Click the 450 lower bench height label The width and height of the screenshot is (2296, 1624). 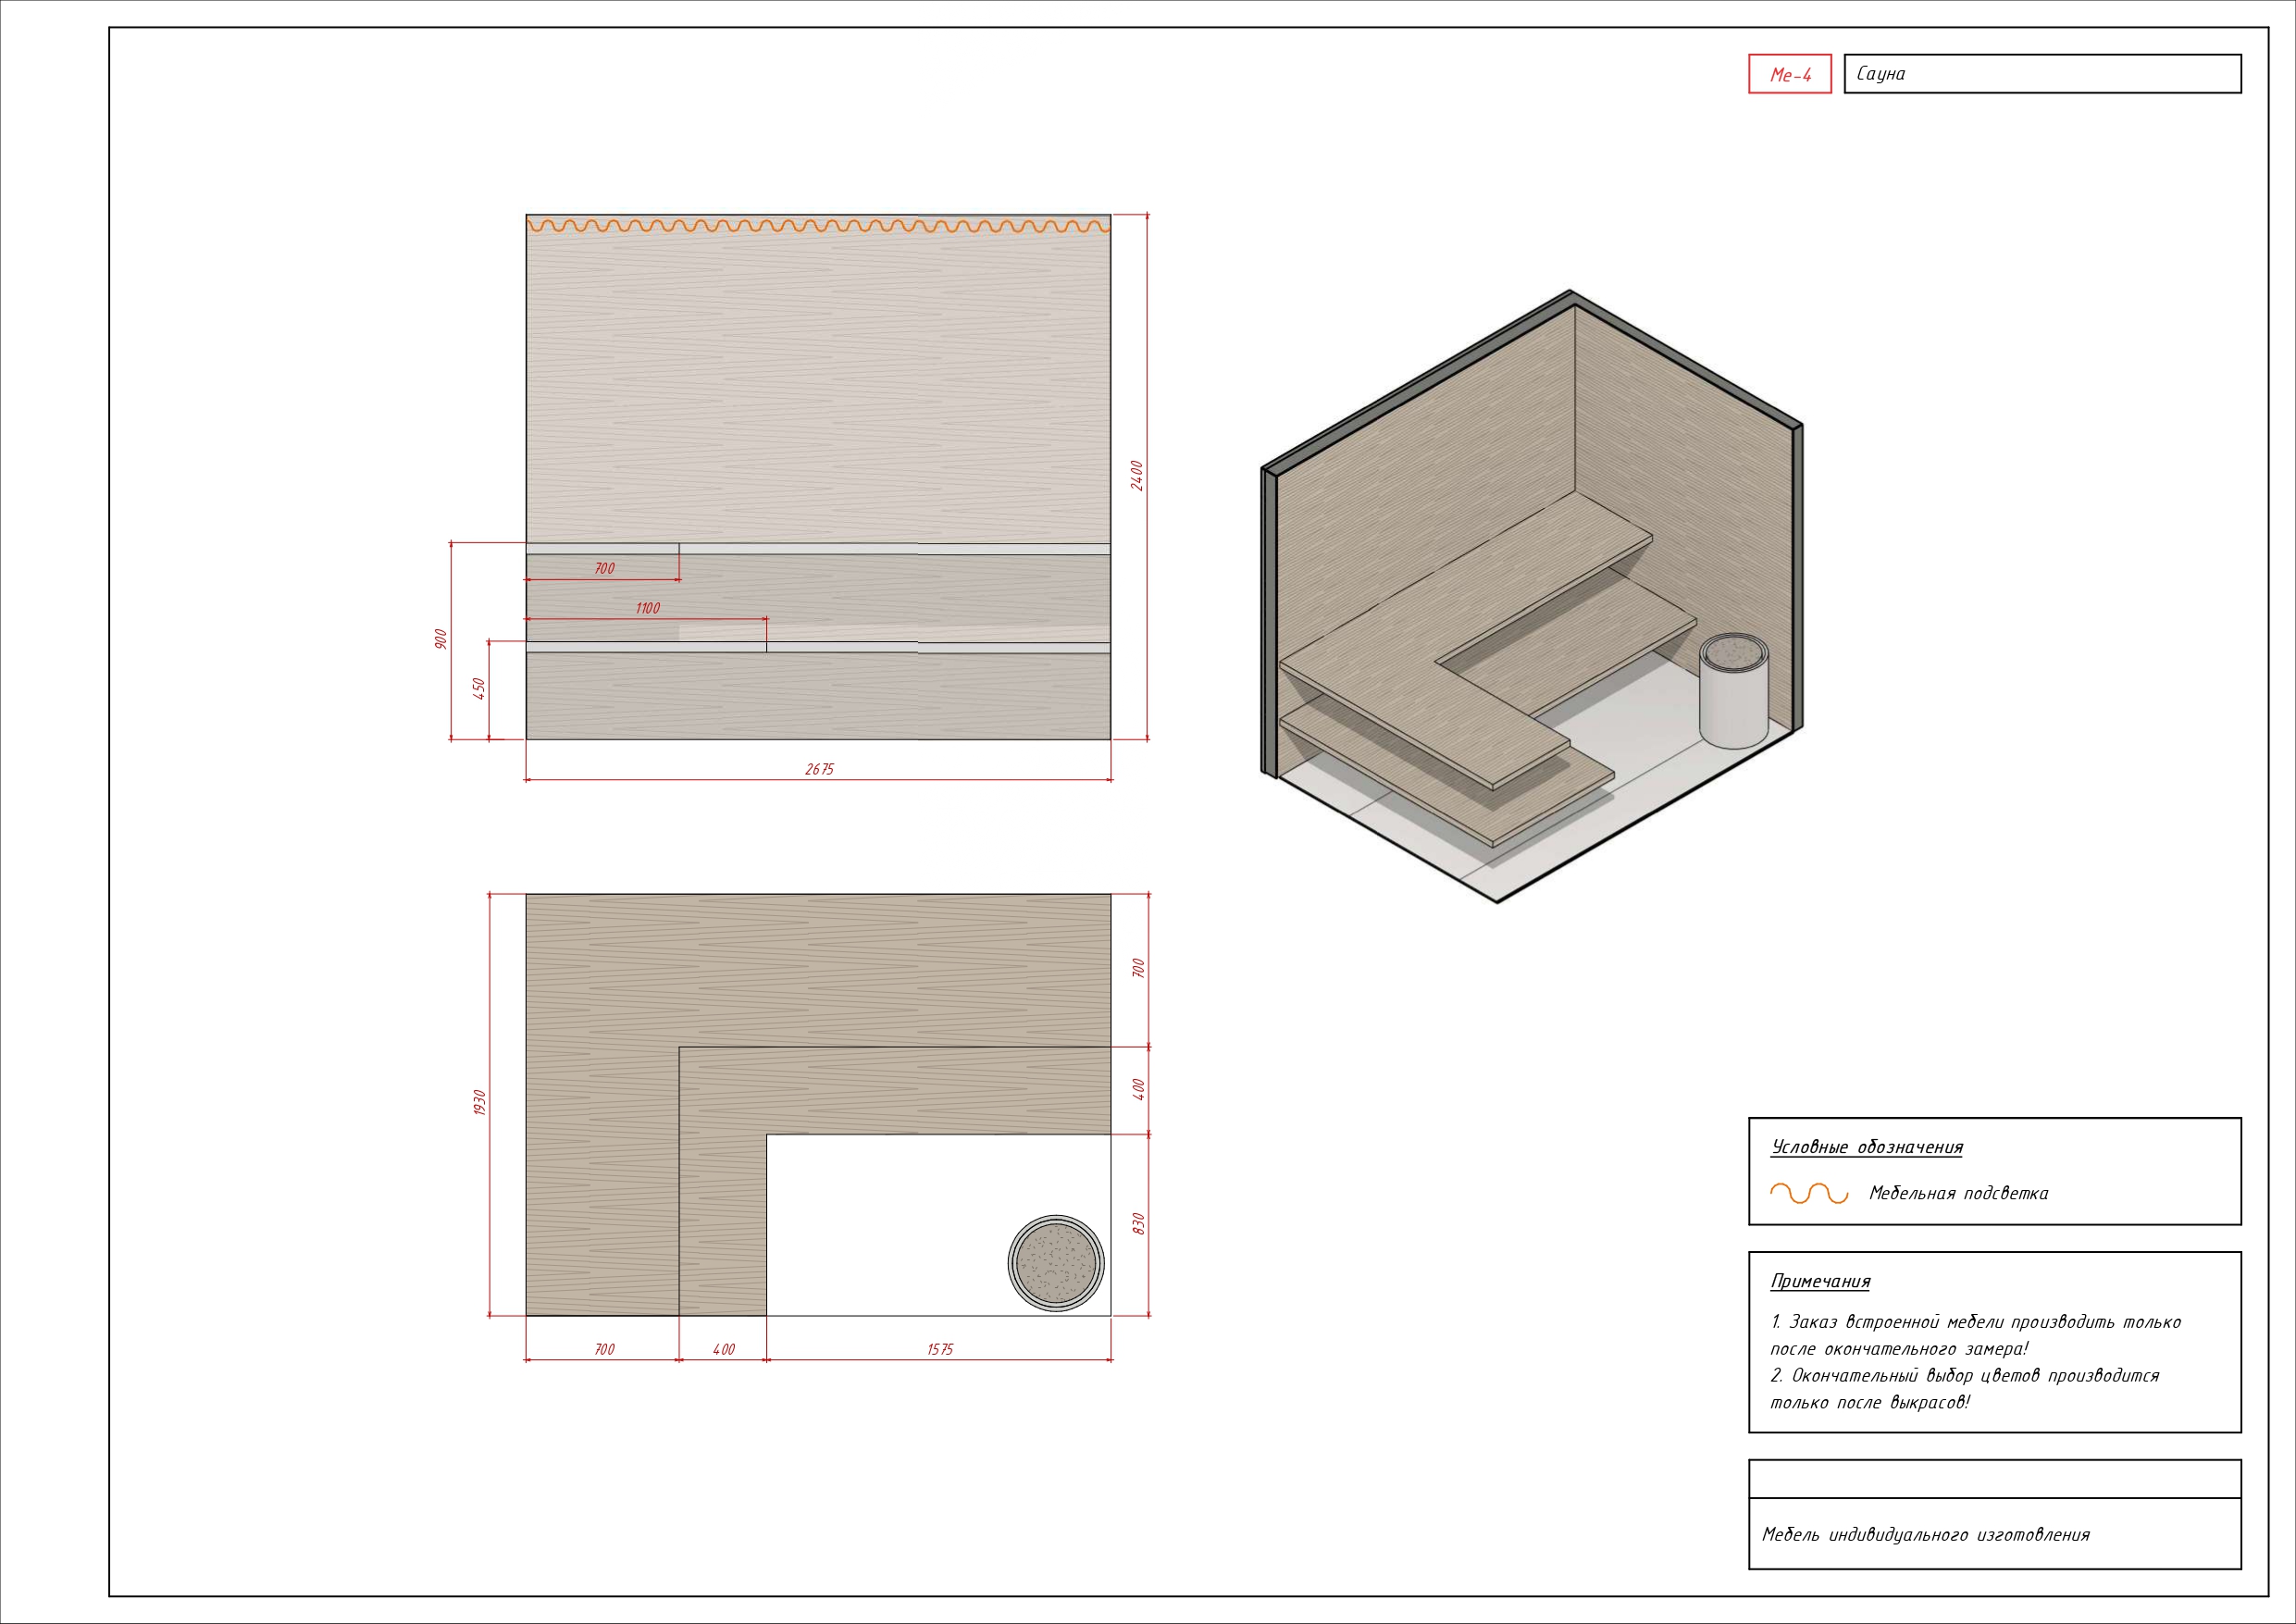tap(479, 688)
